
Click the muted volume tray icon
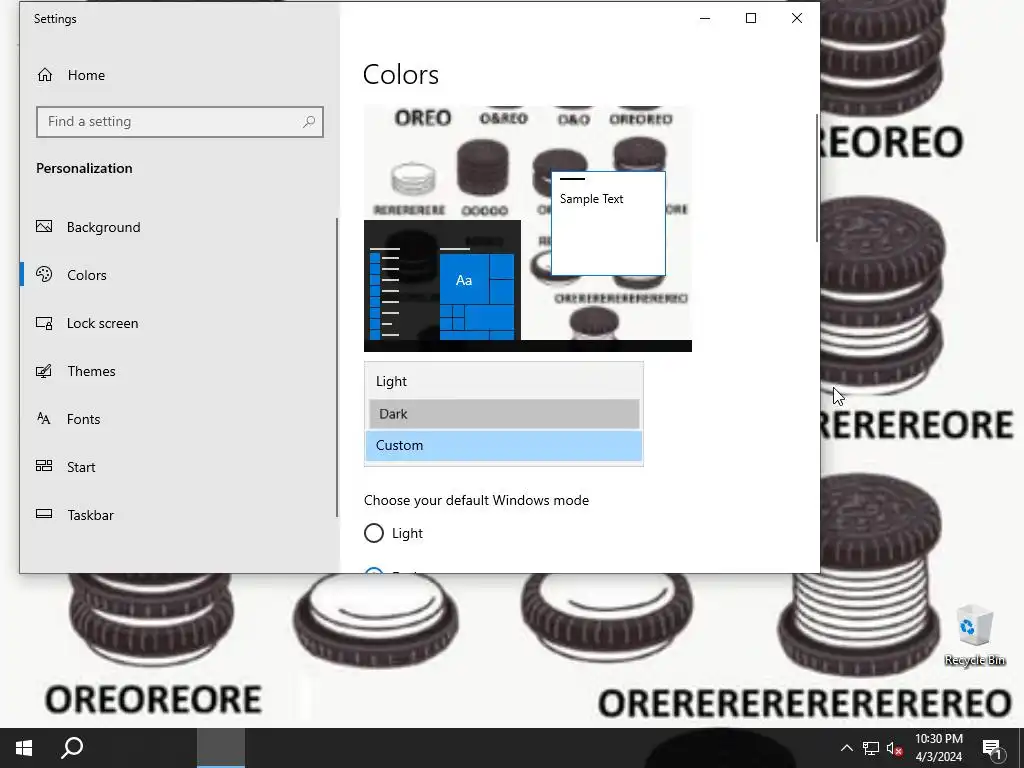click(x=895, y=748)
